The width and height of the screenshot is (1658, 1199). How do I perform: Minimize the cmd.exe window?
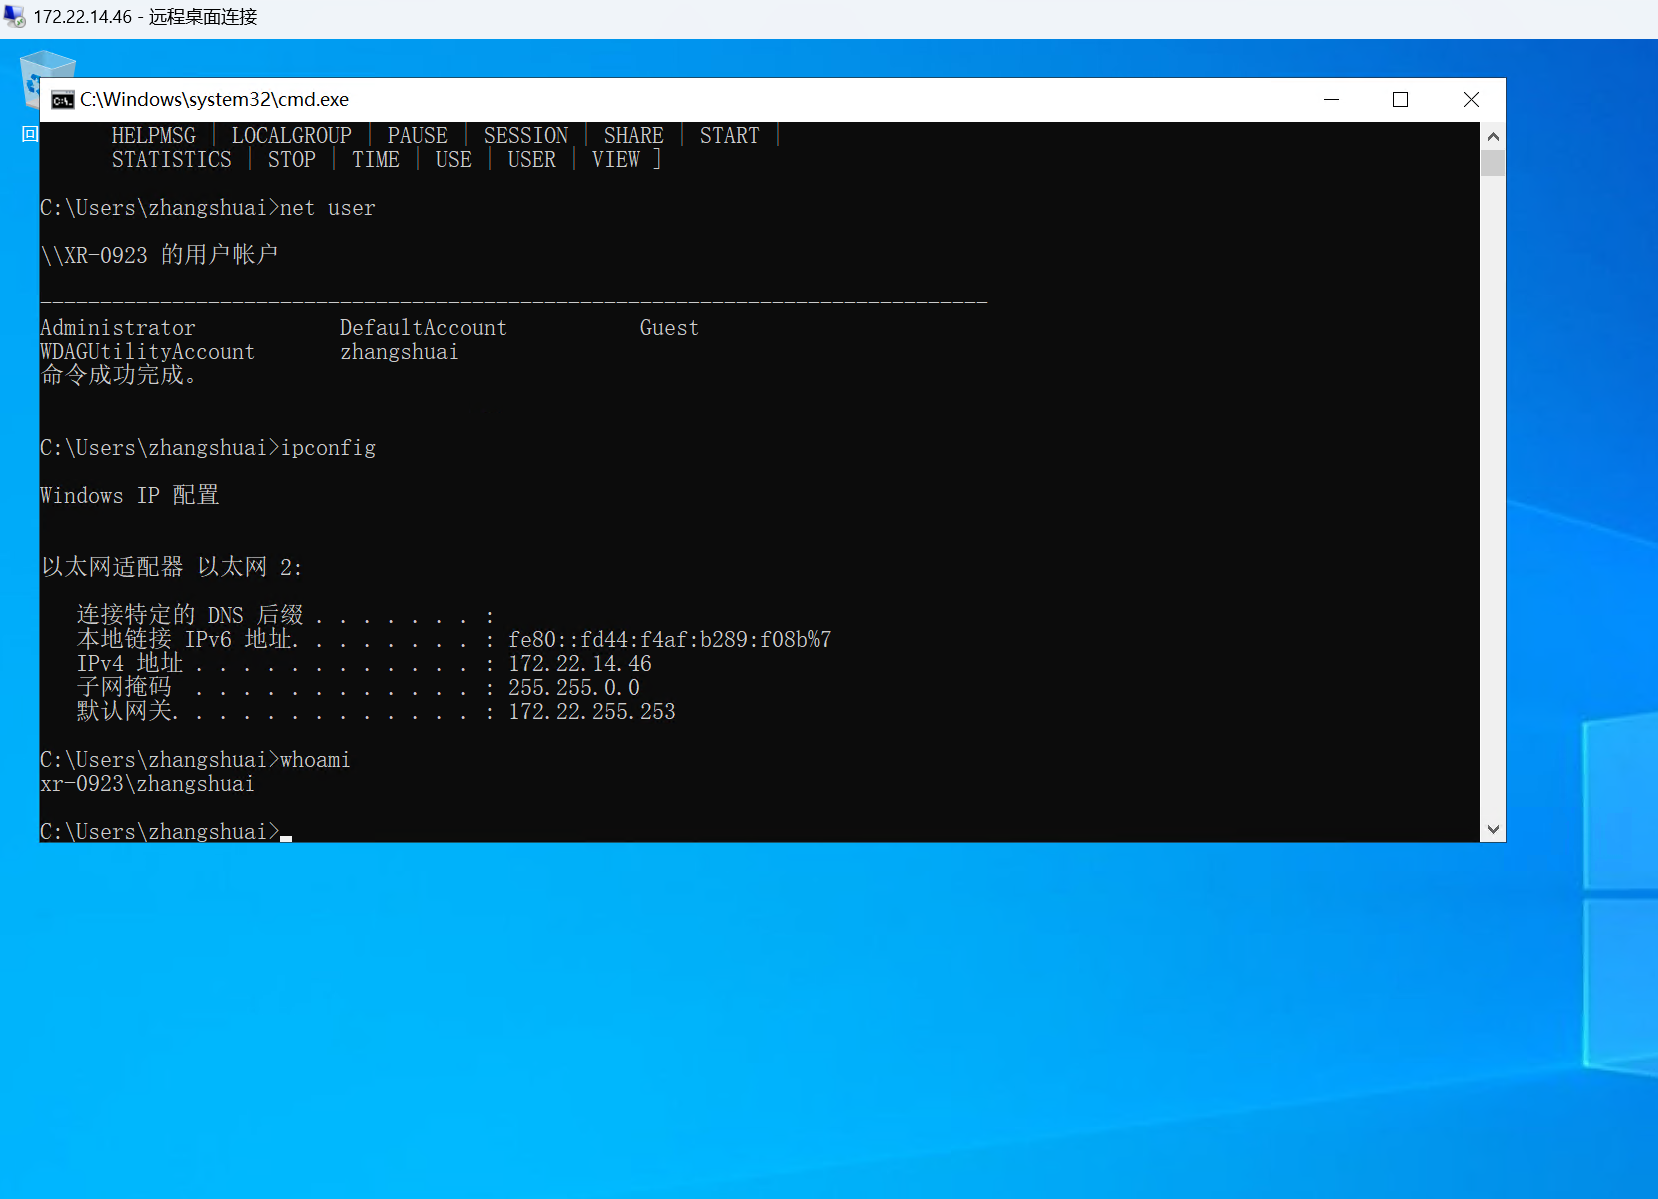pyautogui.click(x=1331, y=99)
